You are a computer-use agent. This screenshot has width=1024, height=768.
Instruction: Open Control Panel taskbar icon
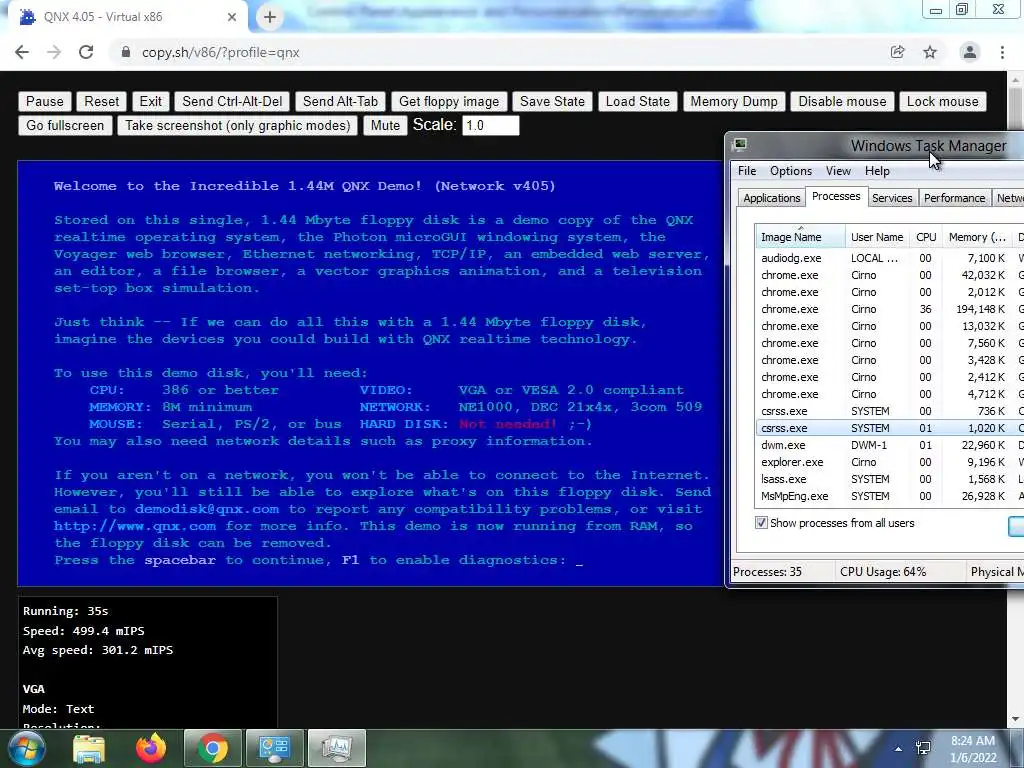274,748
